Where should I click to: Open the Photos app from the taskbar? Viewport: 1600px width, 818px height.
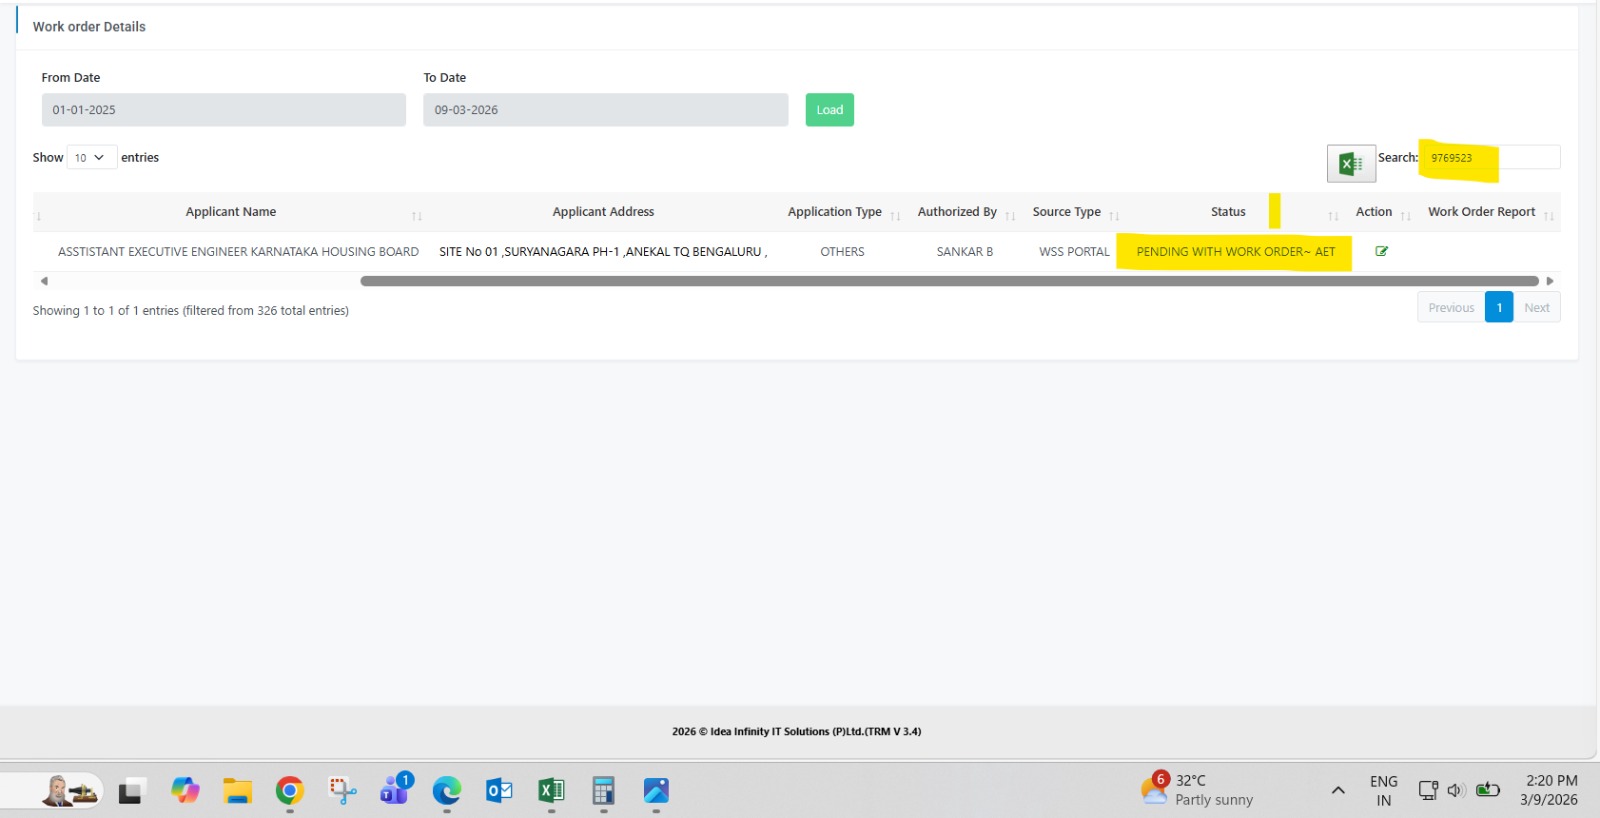point(656,791)
